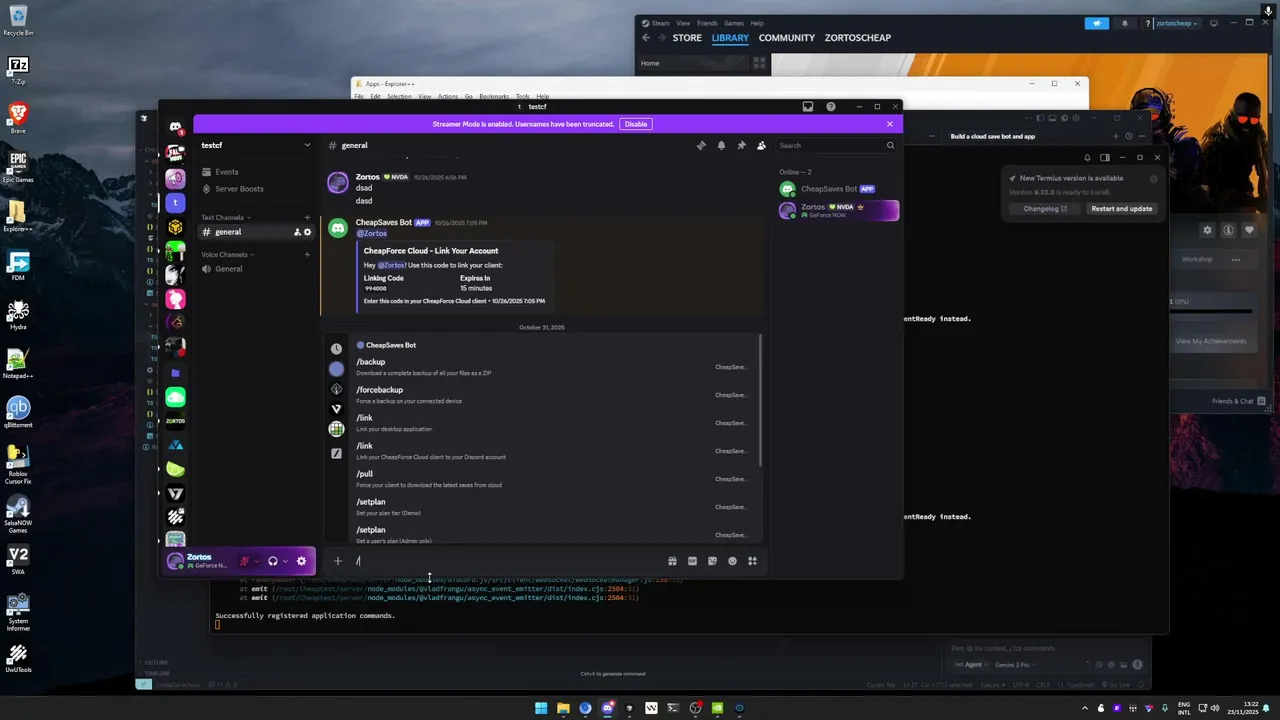Open Steam game settings gear icon
This screenshot has height=720, width=1280.
pos(1207,230)
